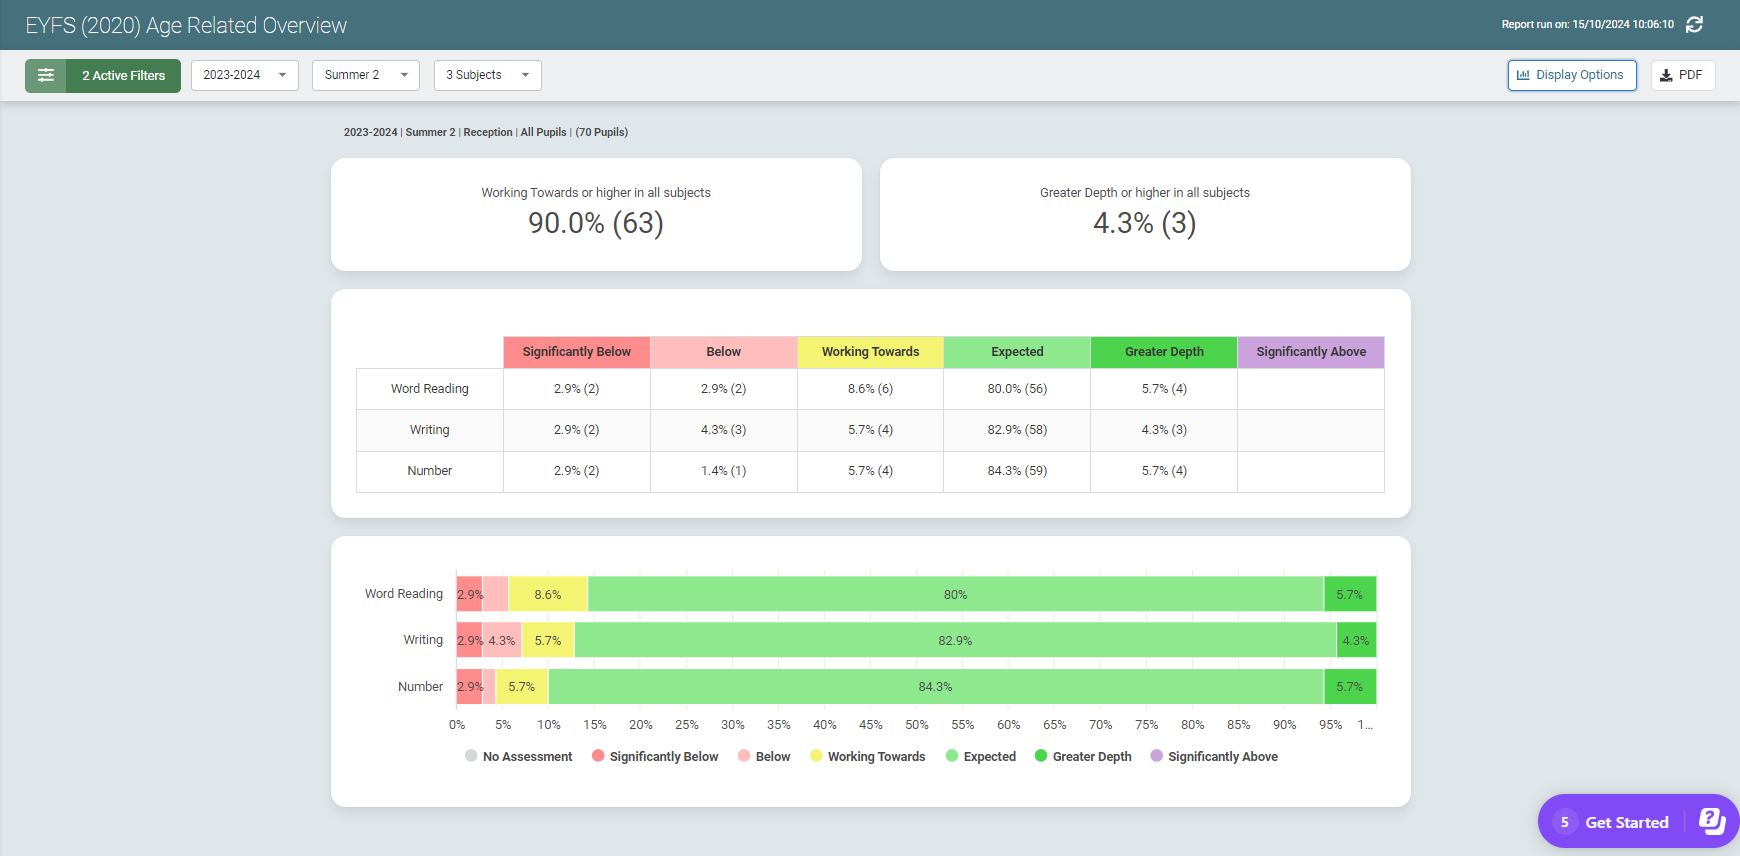The width and height of the screenshot is (1740, 856).
Task: Hide the Expected series in legend
Action: pyautogui.click(x=980, y=757)
